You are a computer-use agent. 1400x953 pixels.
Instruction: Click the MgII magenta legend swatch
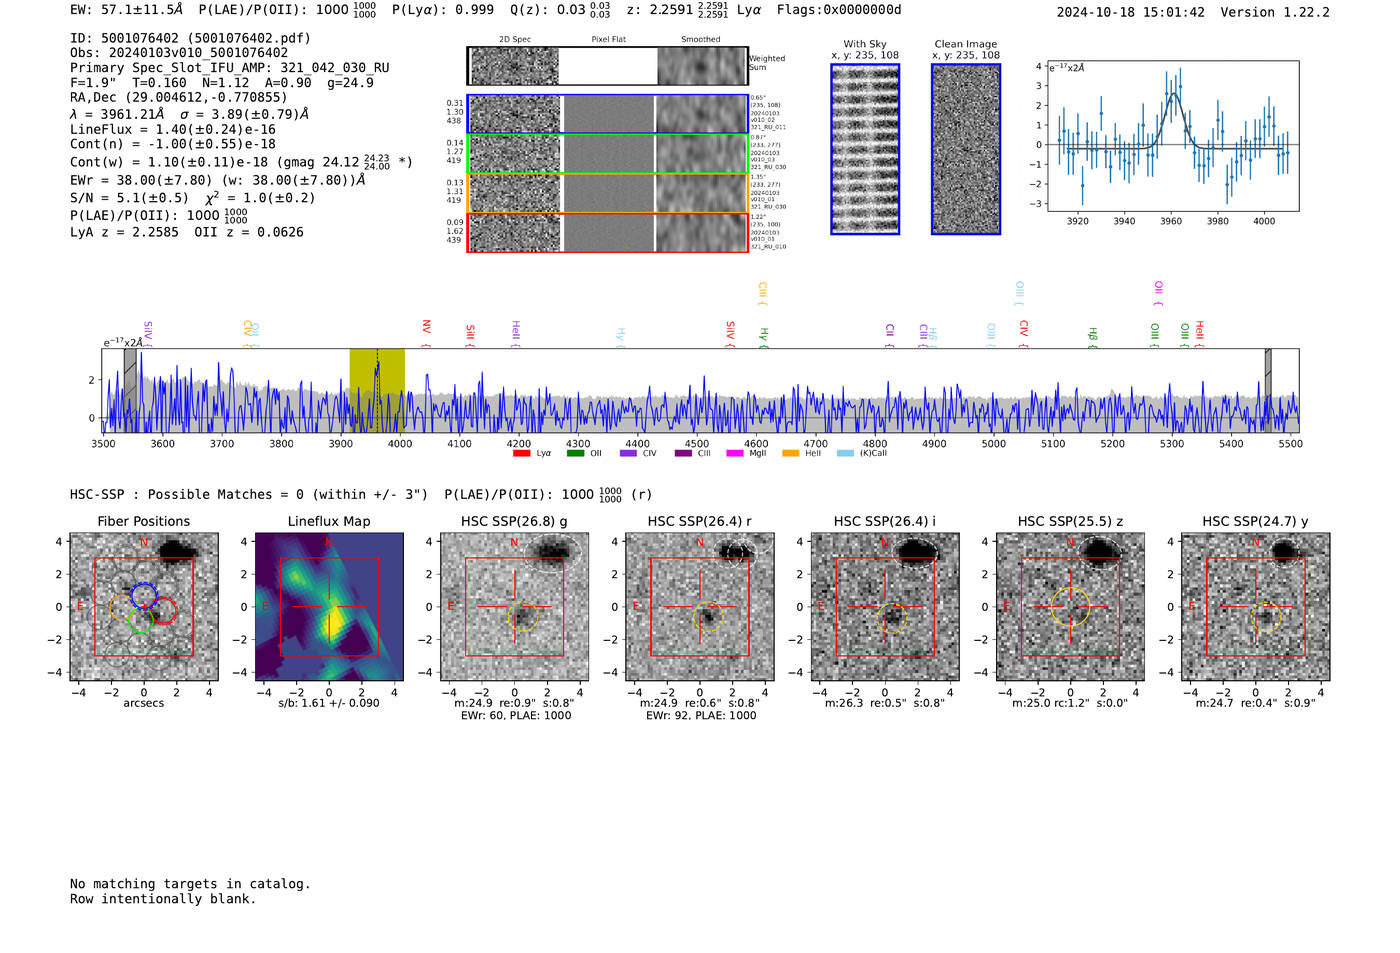tap(734, 453)
